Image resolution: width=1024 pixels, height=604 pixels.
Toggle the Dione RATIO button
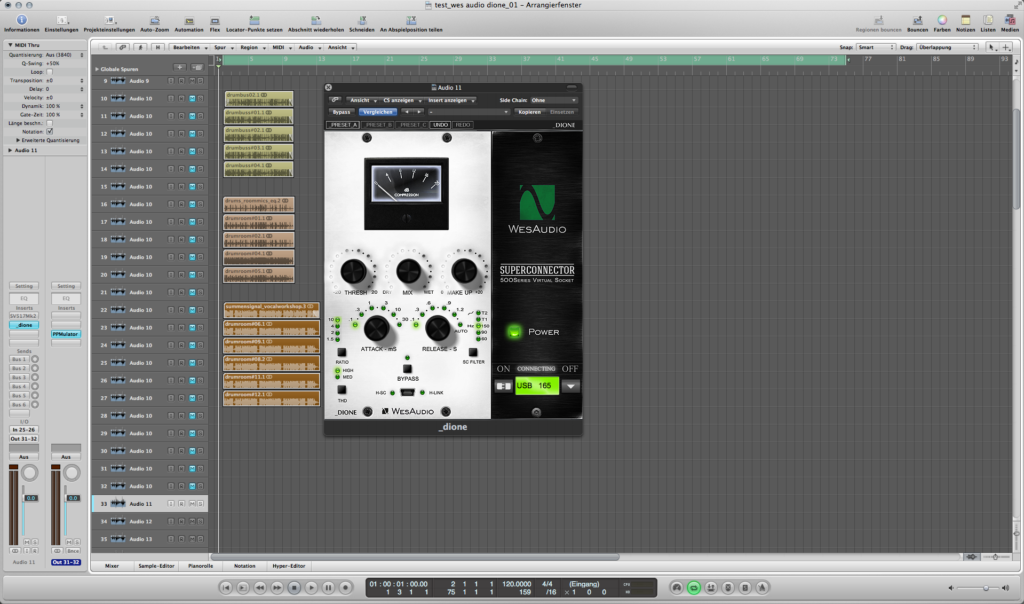pyautogui.click(x=342, y=353)
